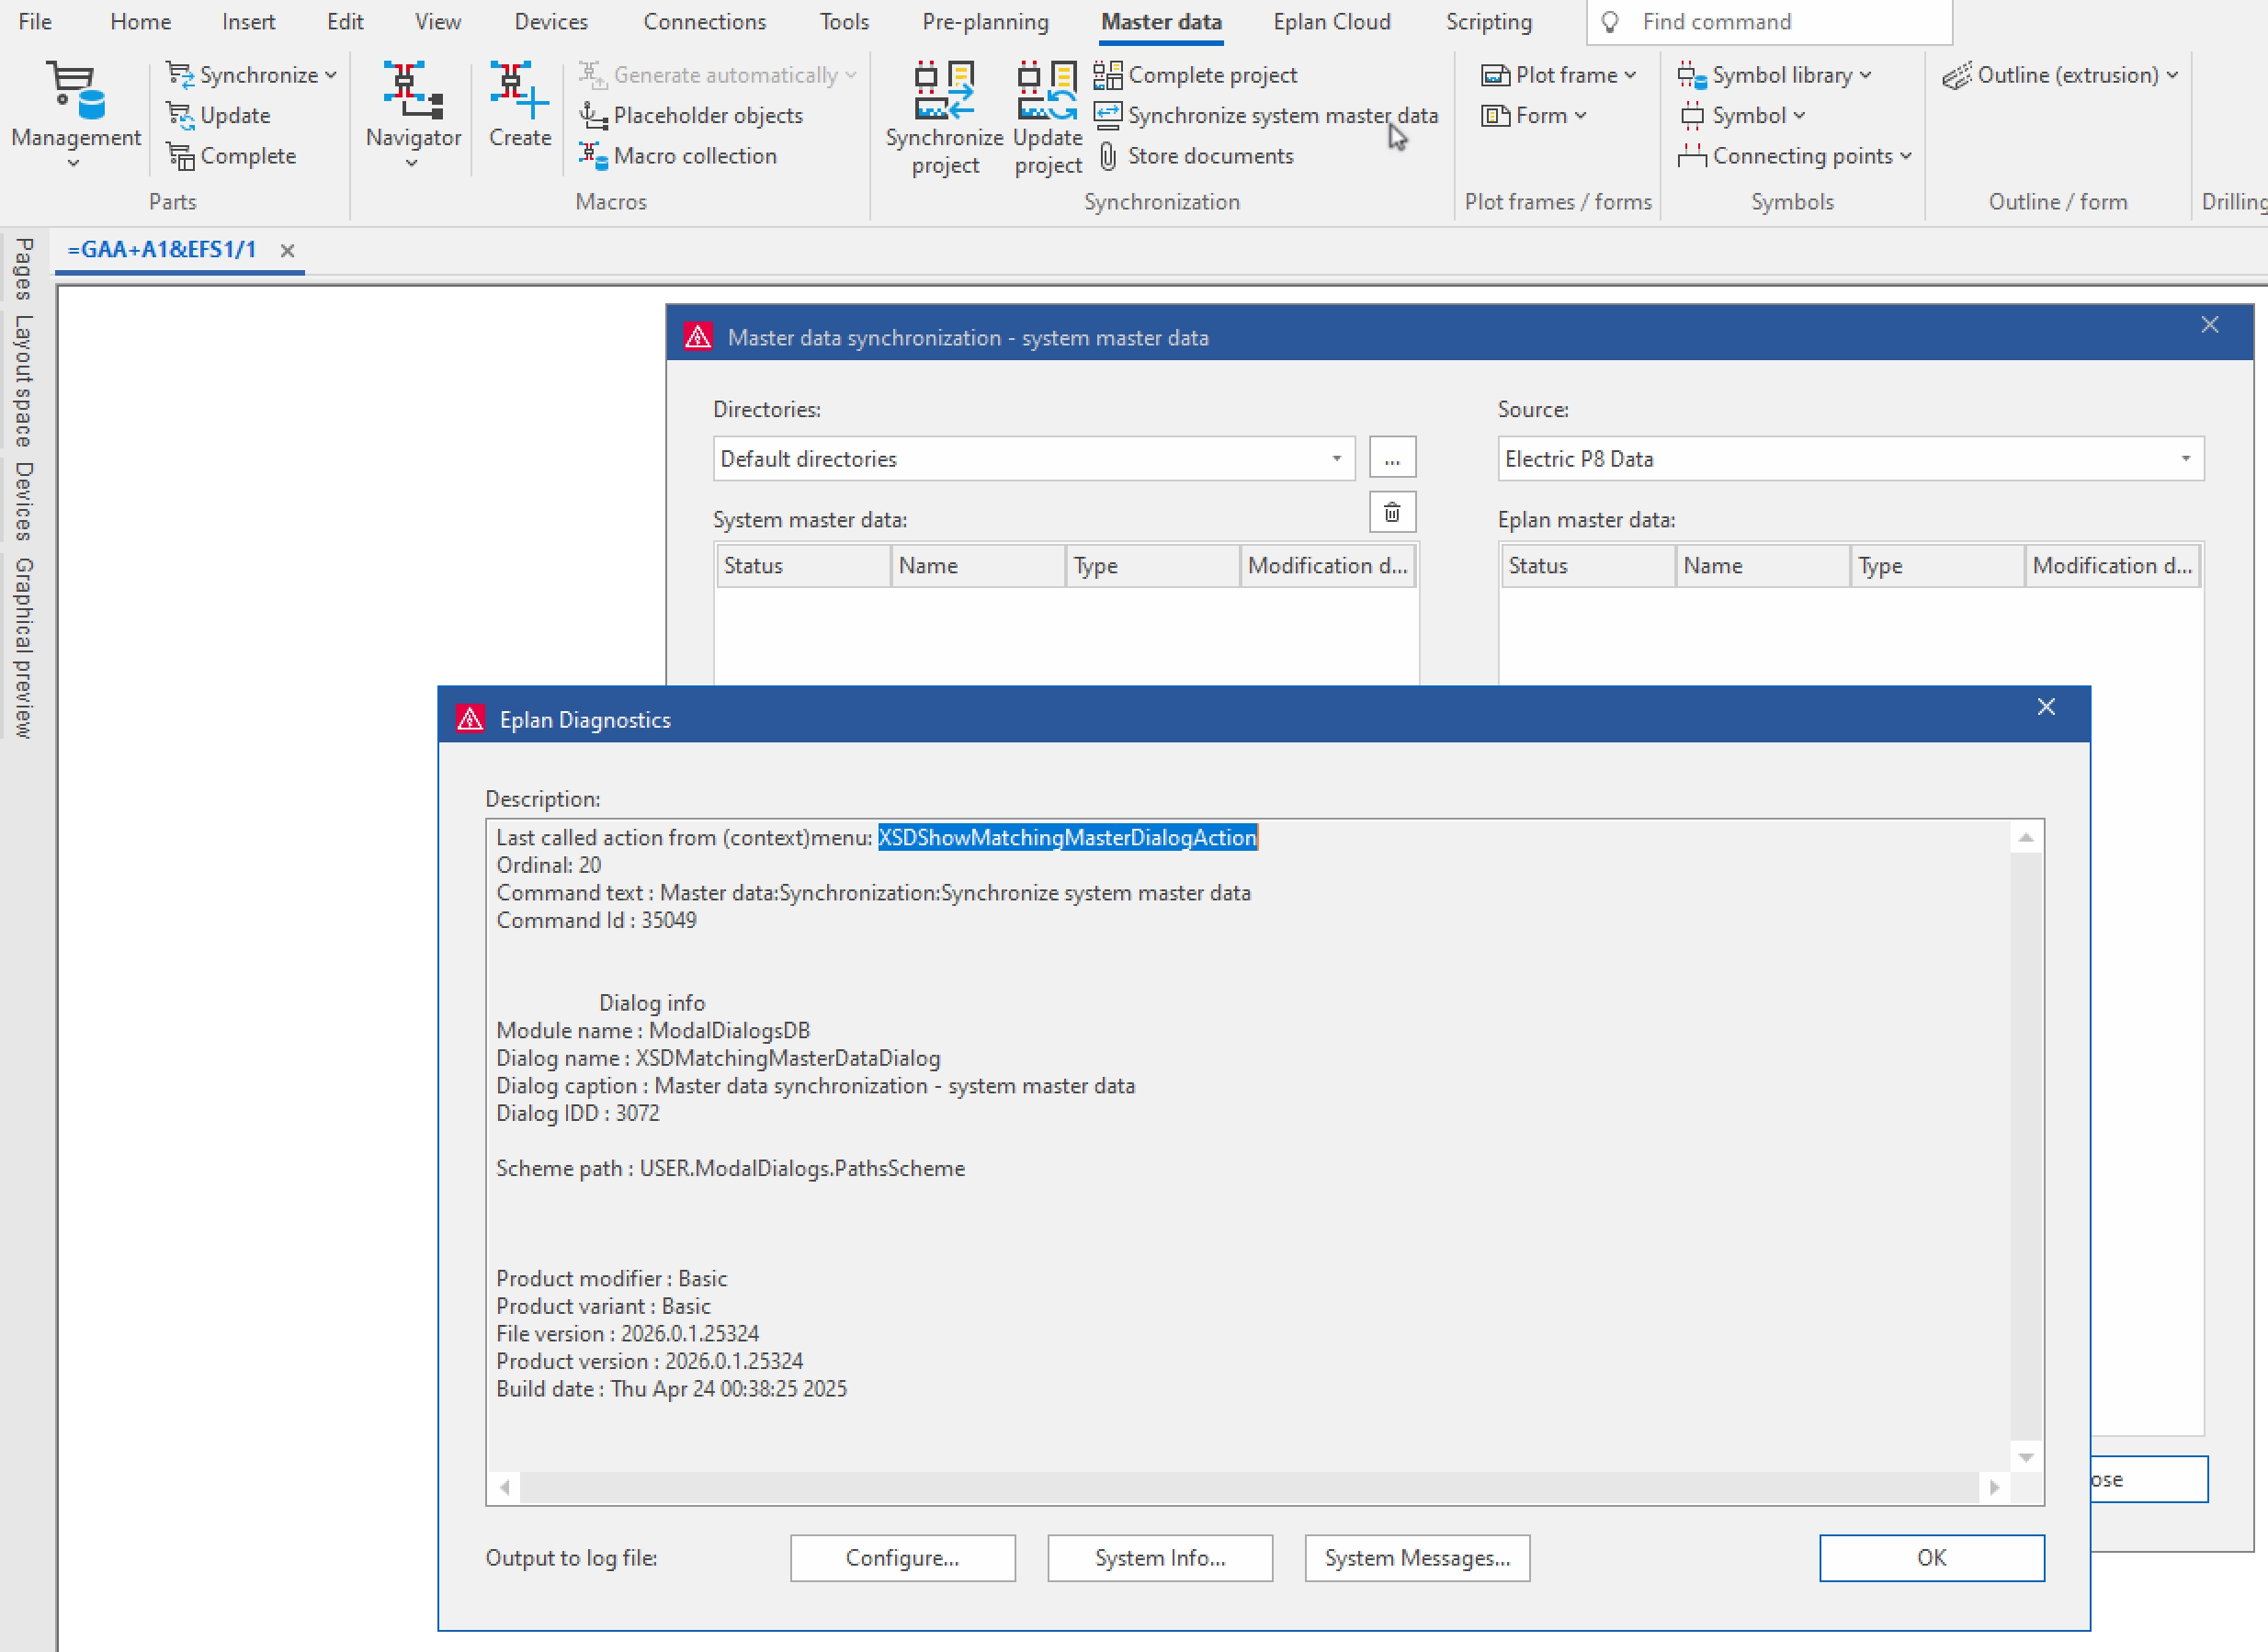2268x1652 pixels.
Task: Click vertical scrollbar down arrow in Description
Action: [x=2026, y=1457]
